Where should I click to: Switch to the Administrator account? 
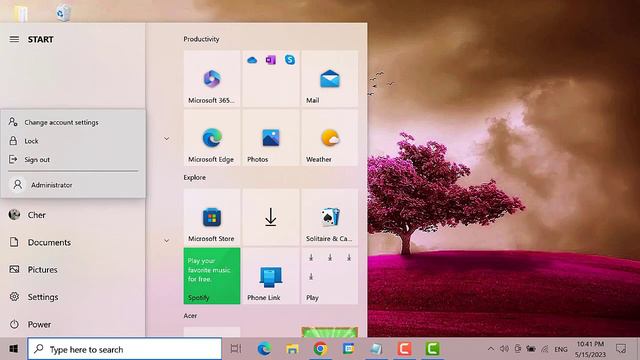click(73, 185)
